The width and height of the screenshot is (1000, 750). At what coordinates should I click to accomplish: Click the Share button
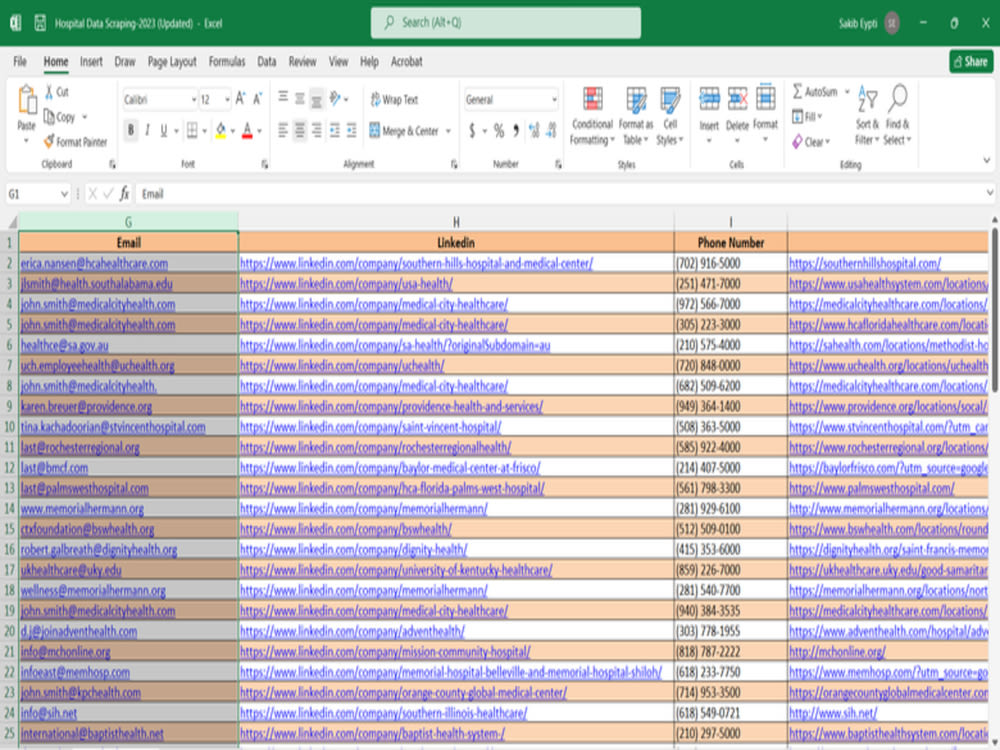pos(971,61)
